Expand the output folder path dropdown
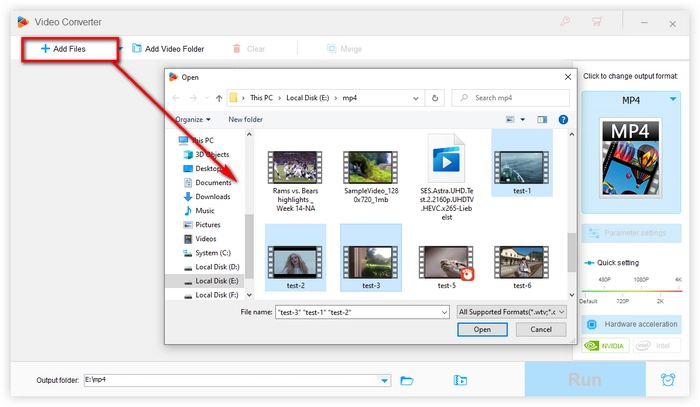Screen dimensions: 700x407 tap(385, 380)
